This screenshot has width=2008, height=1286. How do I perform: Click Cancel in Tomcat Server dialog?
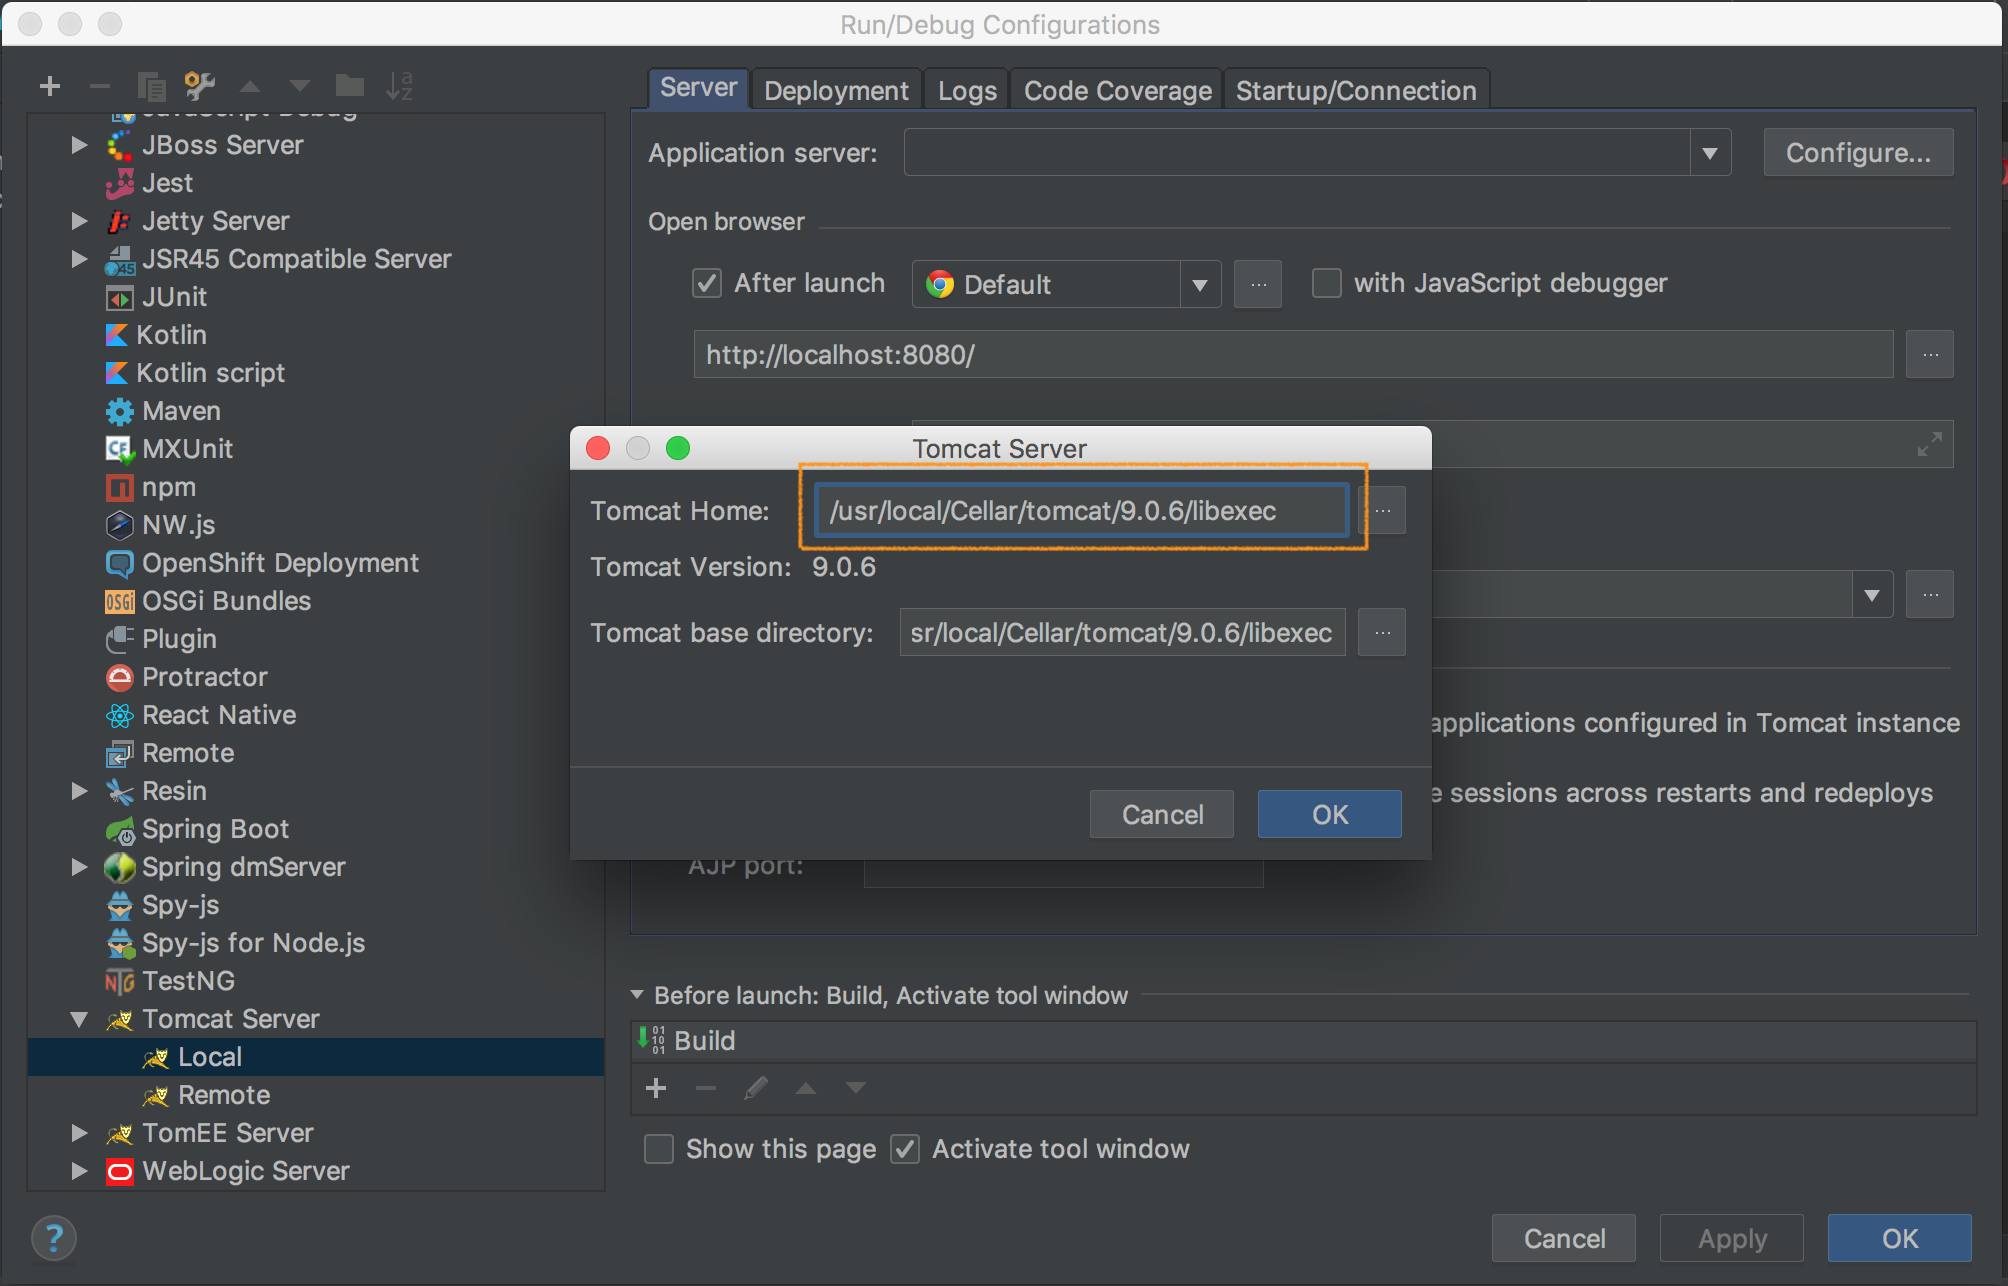1162,815
